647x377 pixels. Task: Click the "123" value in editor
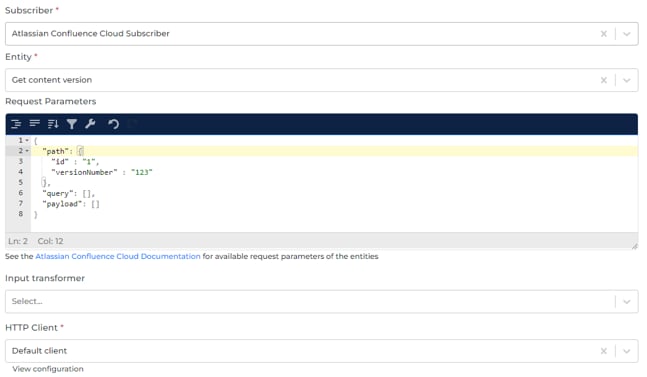coord(142,172)
